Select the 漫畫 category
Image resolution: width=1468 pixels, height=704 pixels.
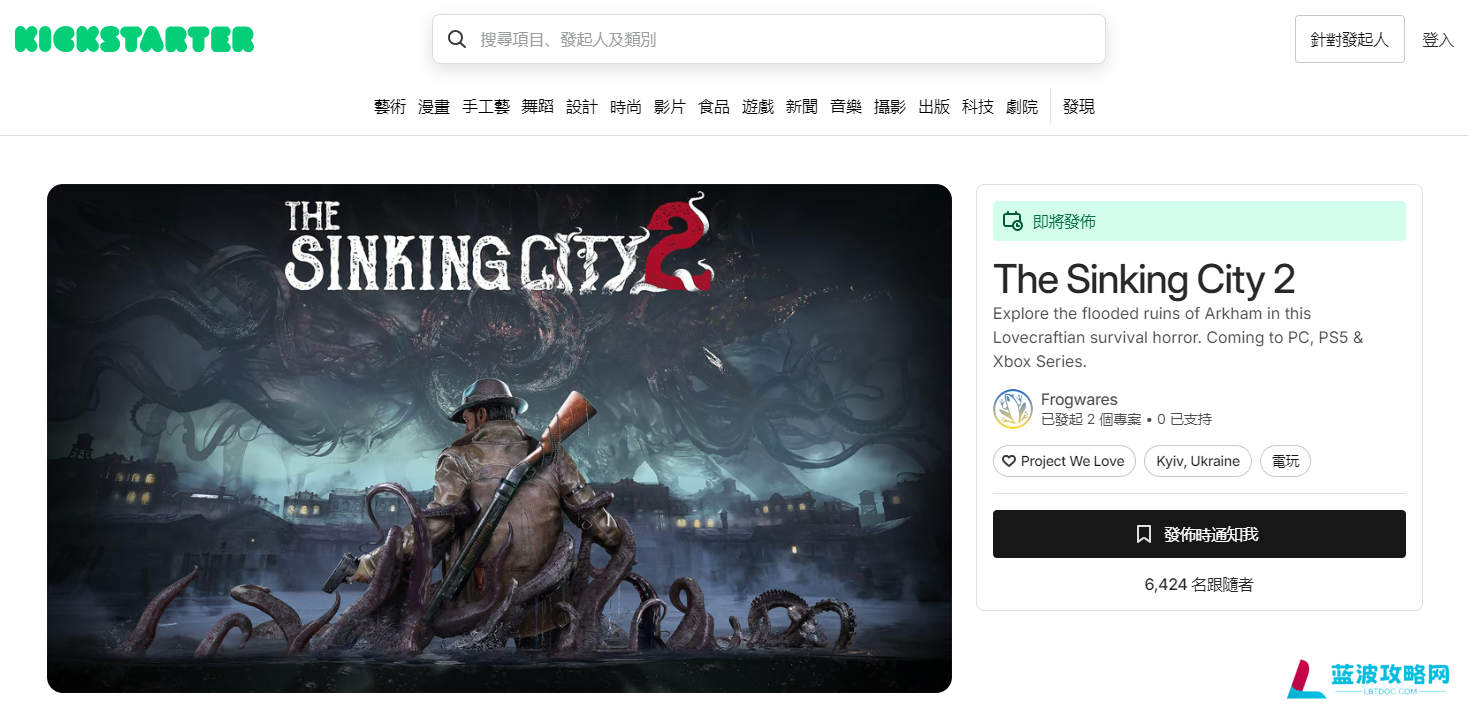(434, 106)
